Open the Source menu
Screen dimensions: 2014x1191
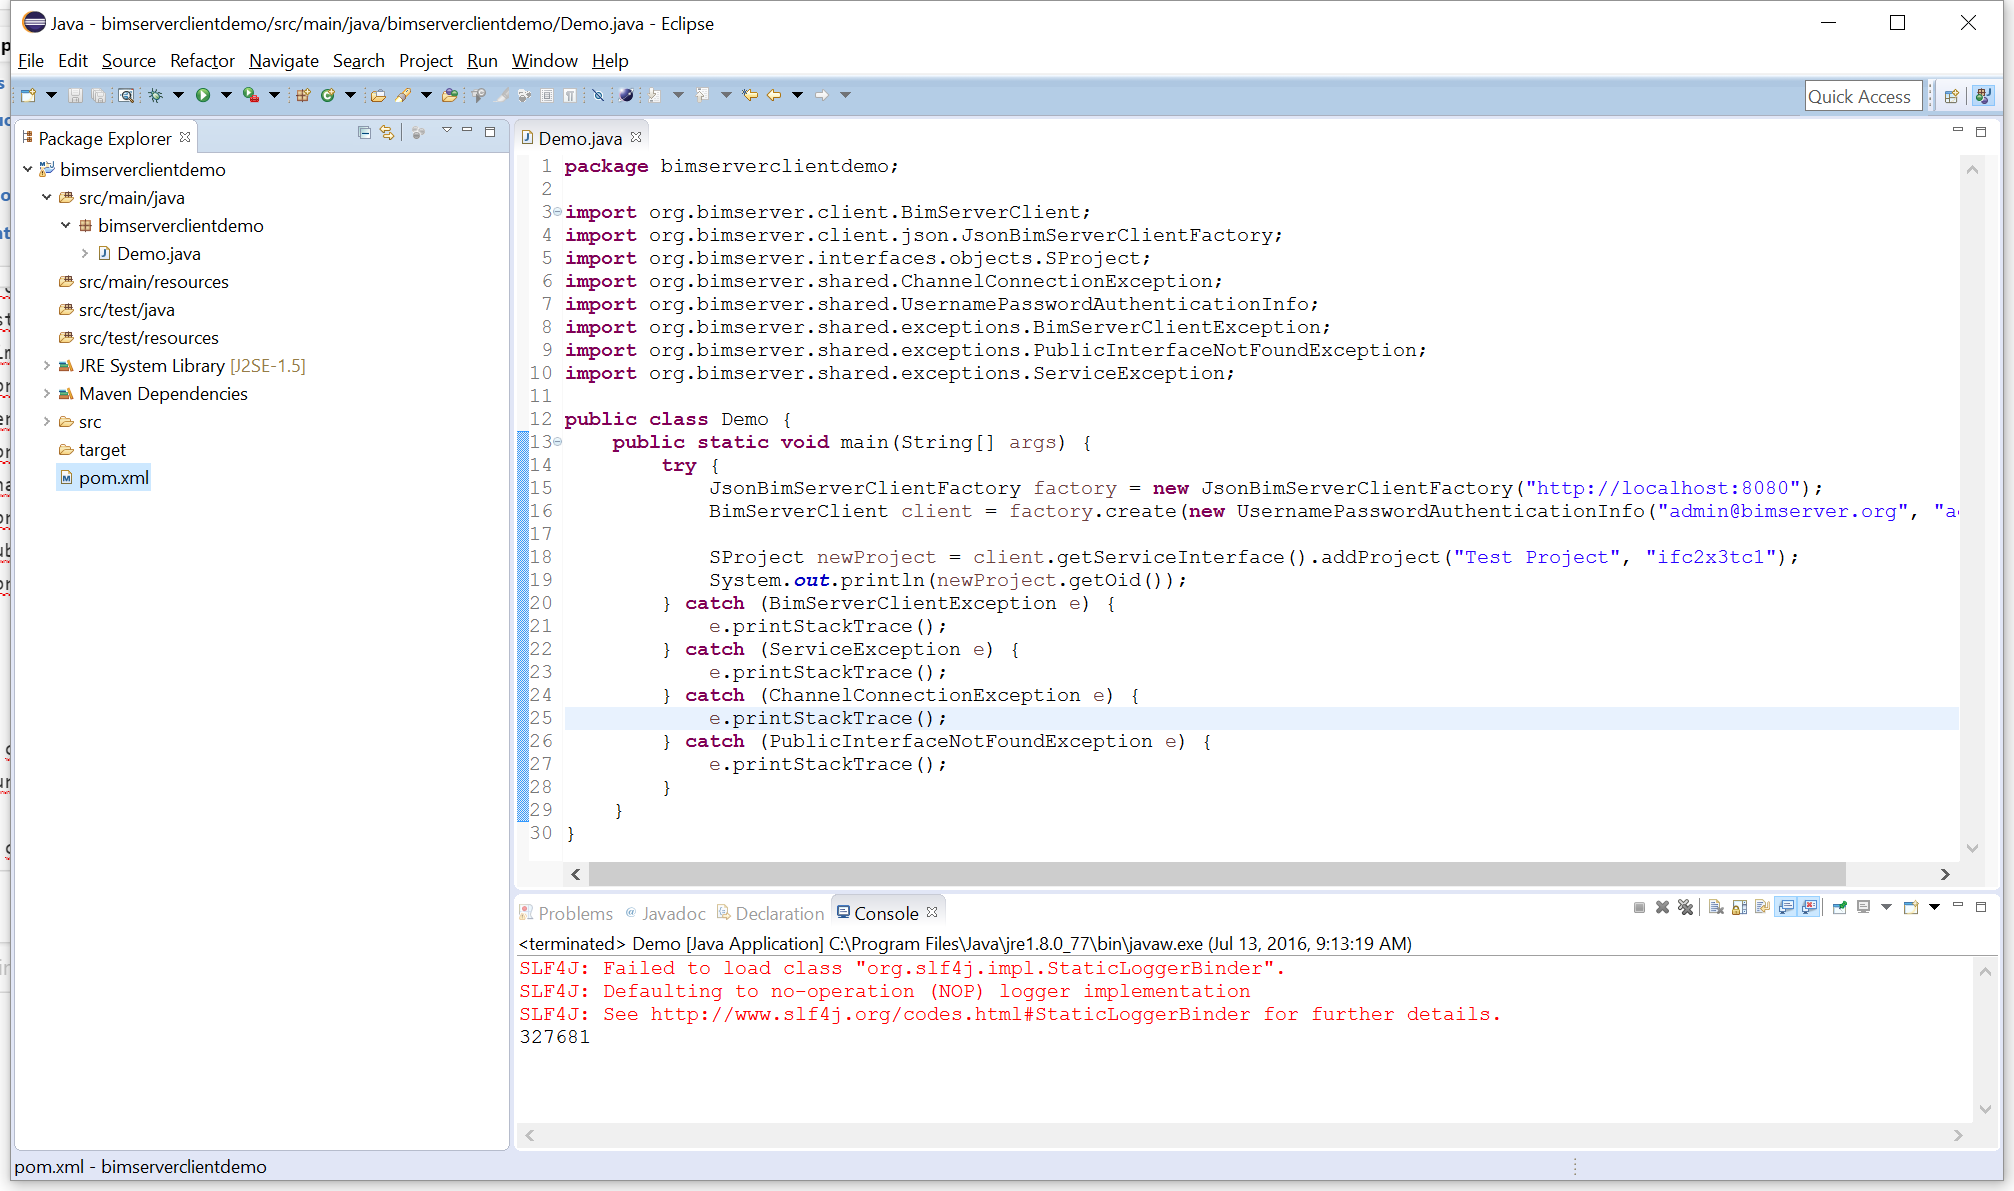[129, 61]
